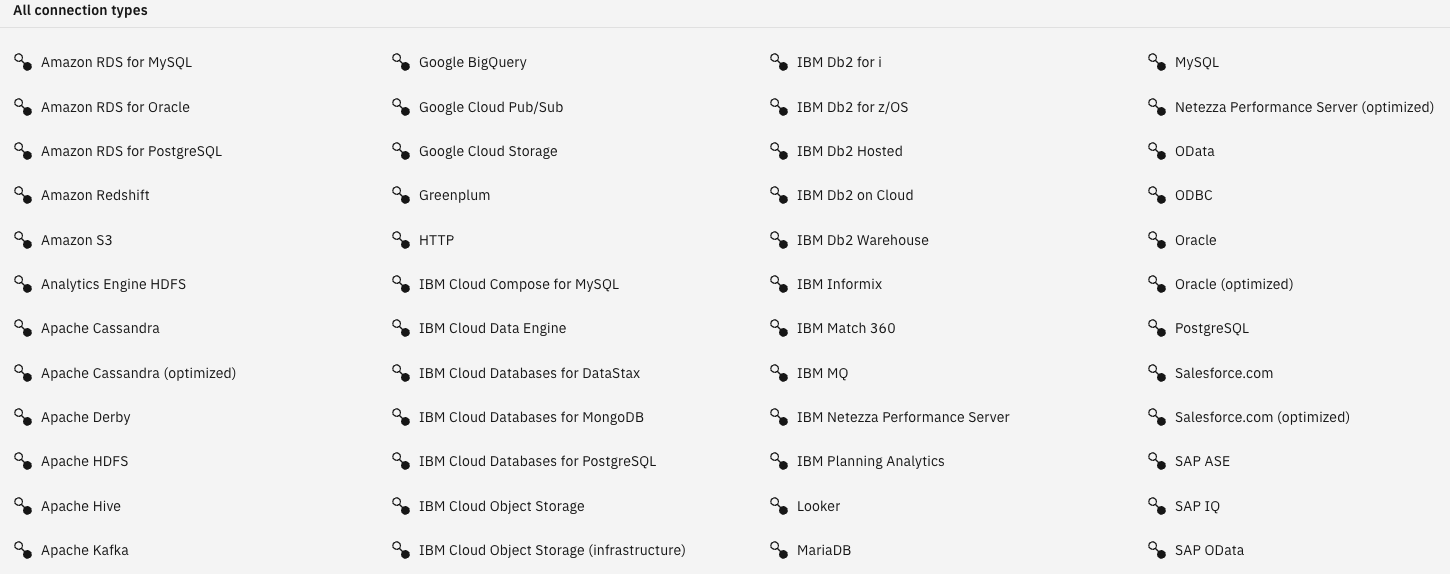Choose IBM Planning Analytics connection

pyautogui.click(x=870, y=461)
